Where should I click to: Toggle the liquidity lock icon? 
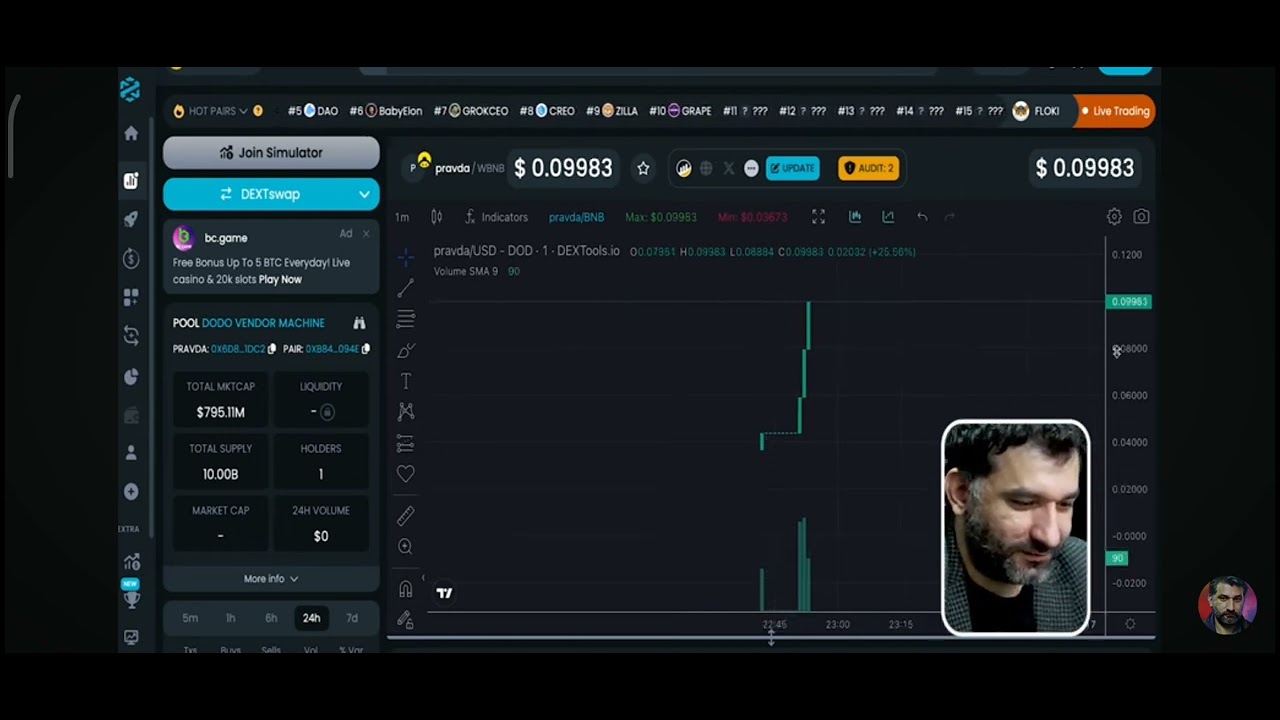tap(327, 412)
